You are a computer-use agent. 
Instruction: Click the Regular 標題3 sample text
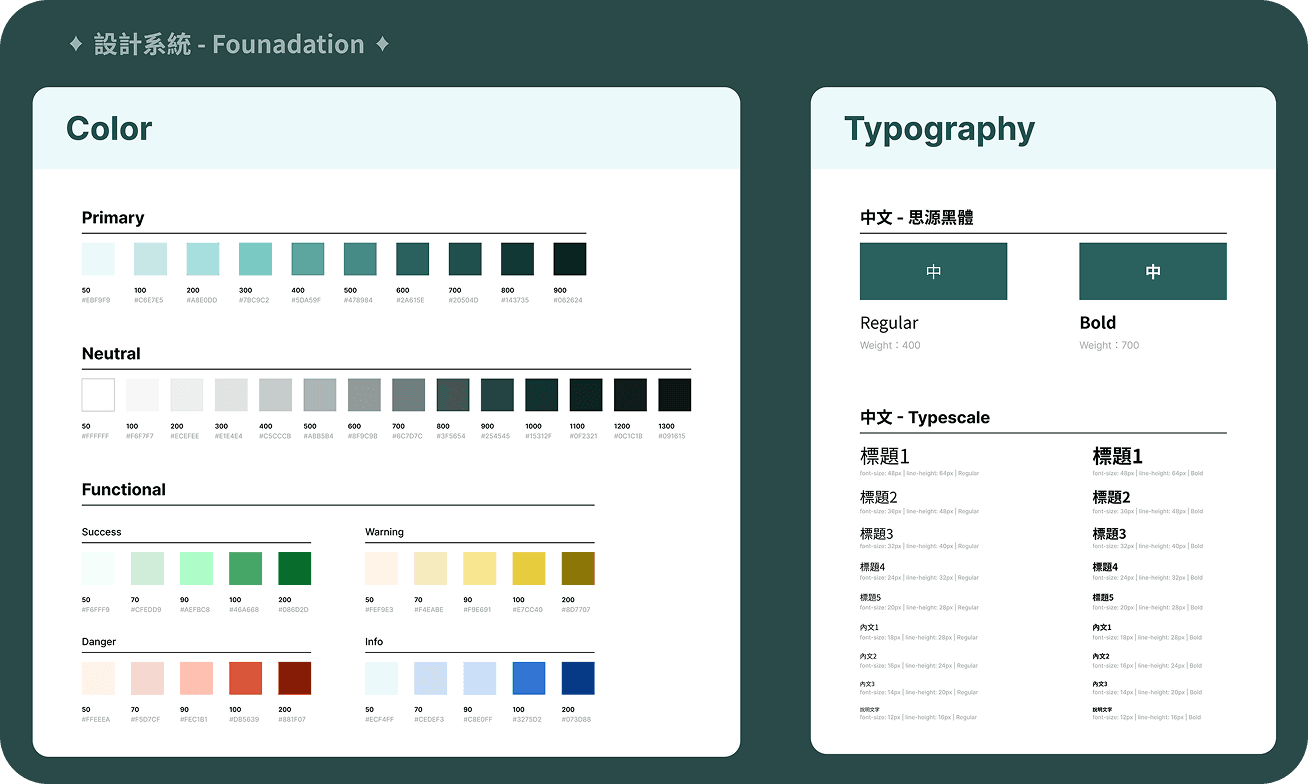coord(877,534)
